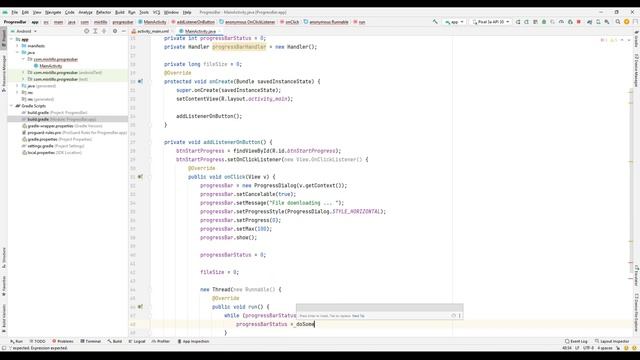Expand the com.mictille.progressbar (androidTest) package

24,73
